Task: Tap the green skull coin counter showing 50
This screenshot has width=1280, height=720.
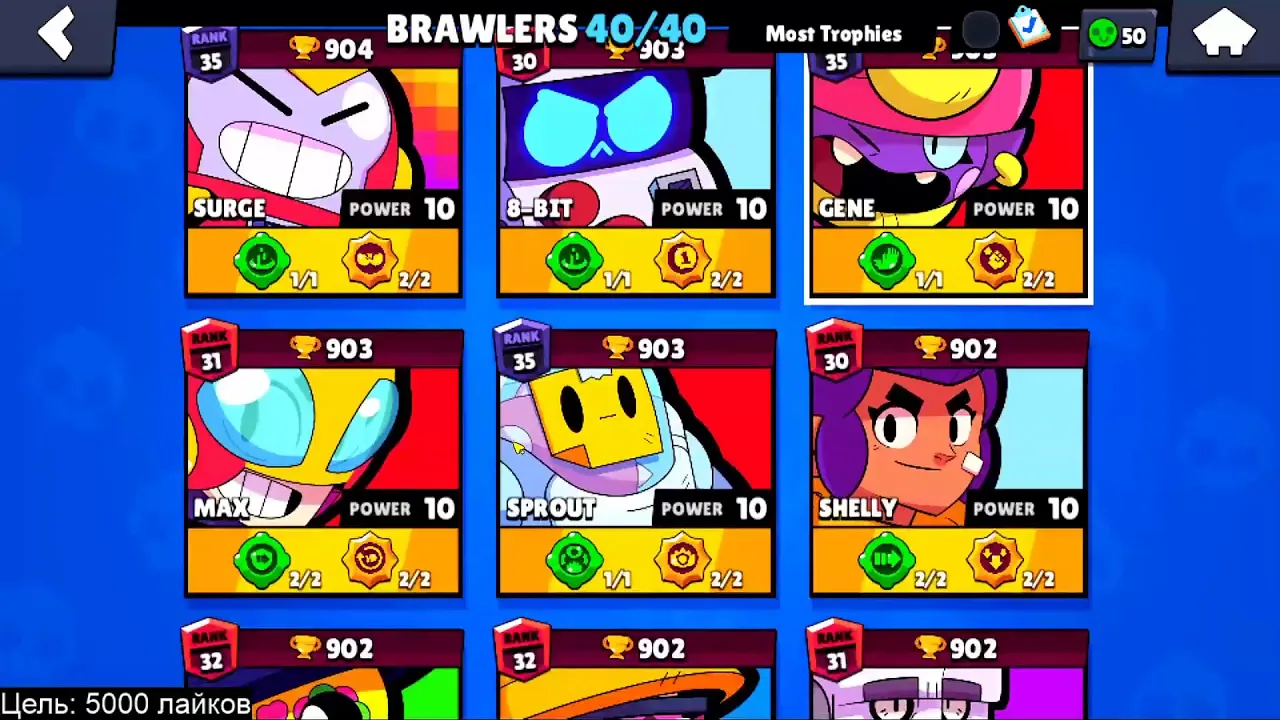Action: point(1118,36)
